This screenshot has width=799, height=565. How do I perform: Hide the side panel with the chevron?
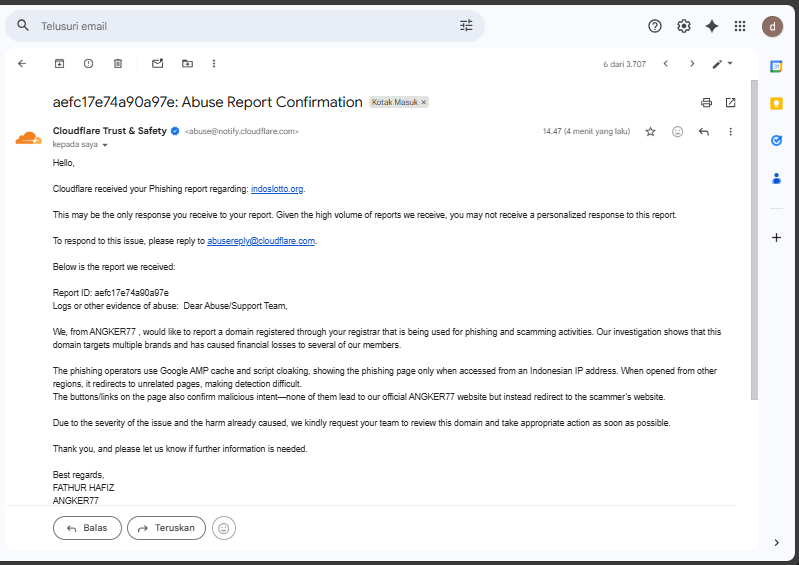[x=776, y=543]
